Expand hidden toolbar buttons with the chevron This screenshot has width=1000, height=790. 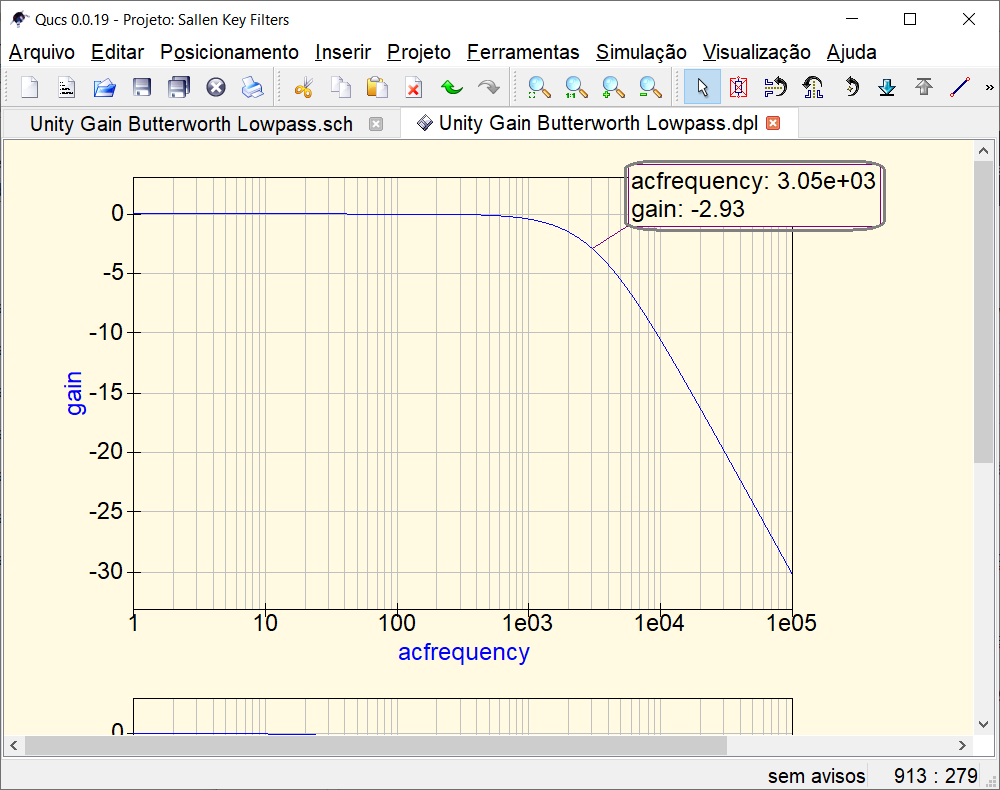[992, 87]
